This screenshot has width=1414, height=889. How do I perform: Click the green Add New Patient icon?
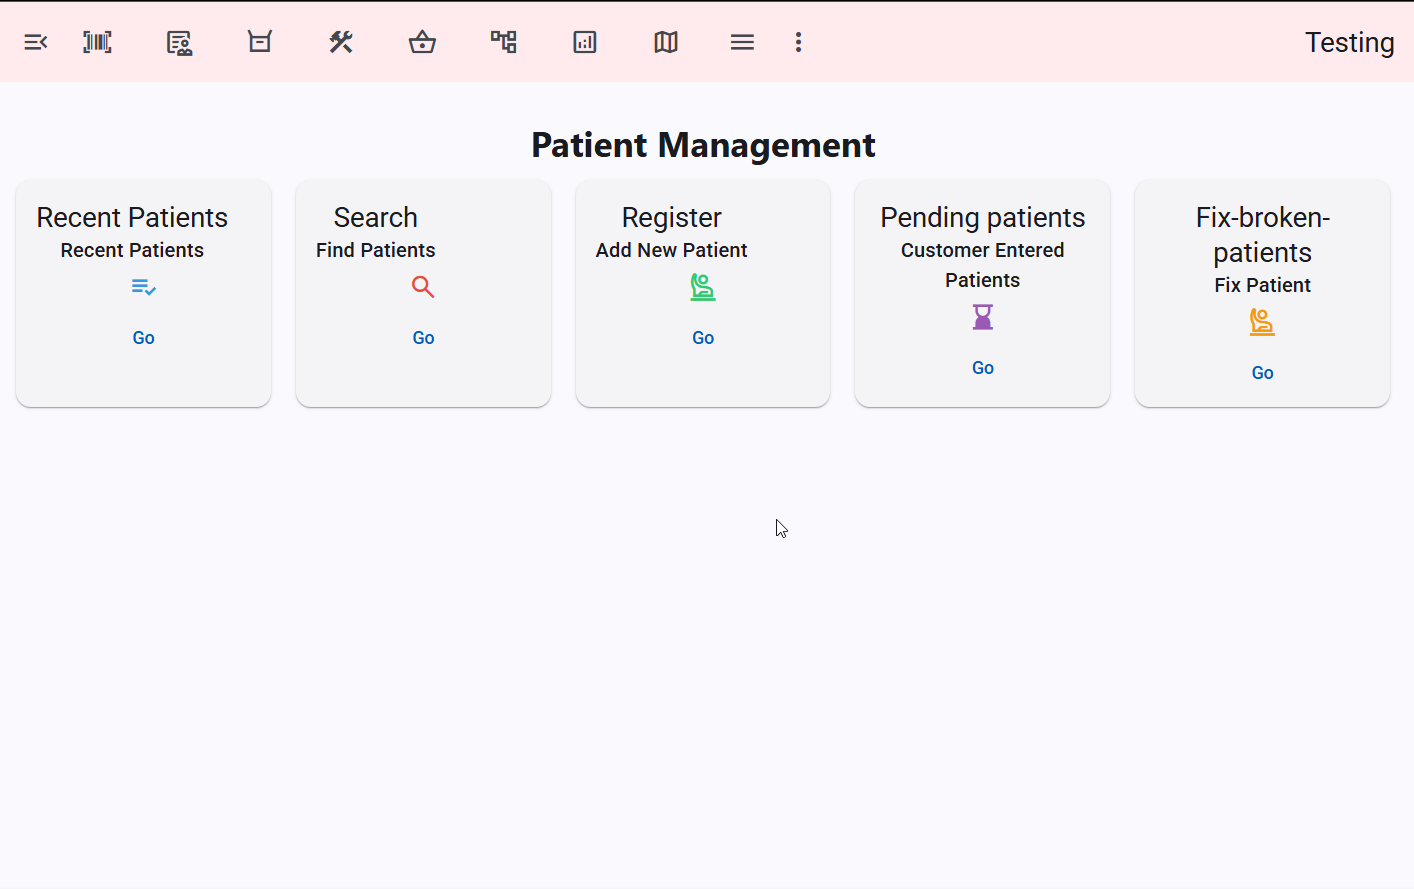[703, 287]
